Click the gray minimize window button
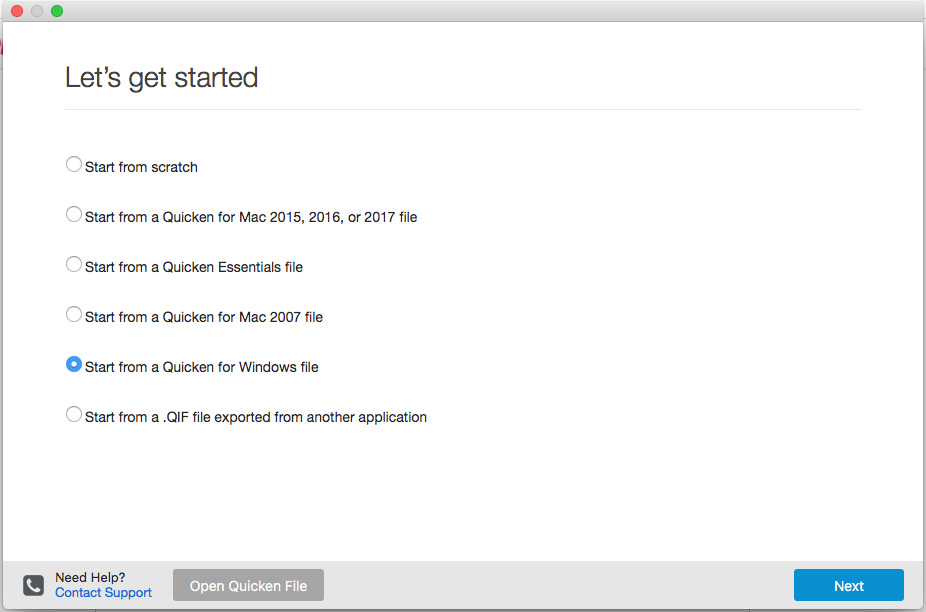 [x=37, y=11]
